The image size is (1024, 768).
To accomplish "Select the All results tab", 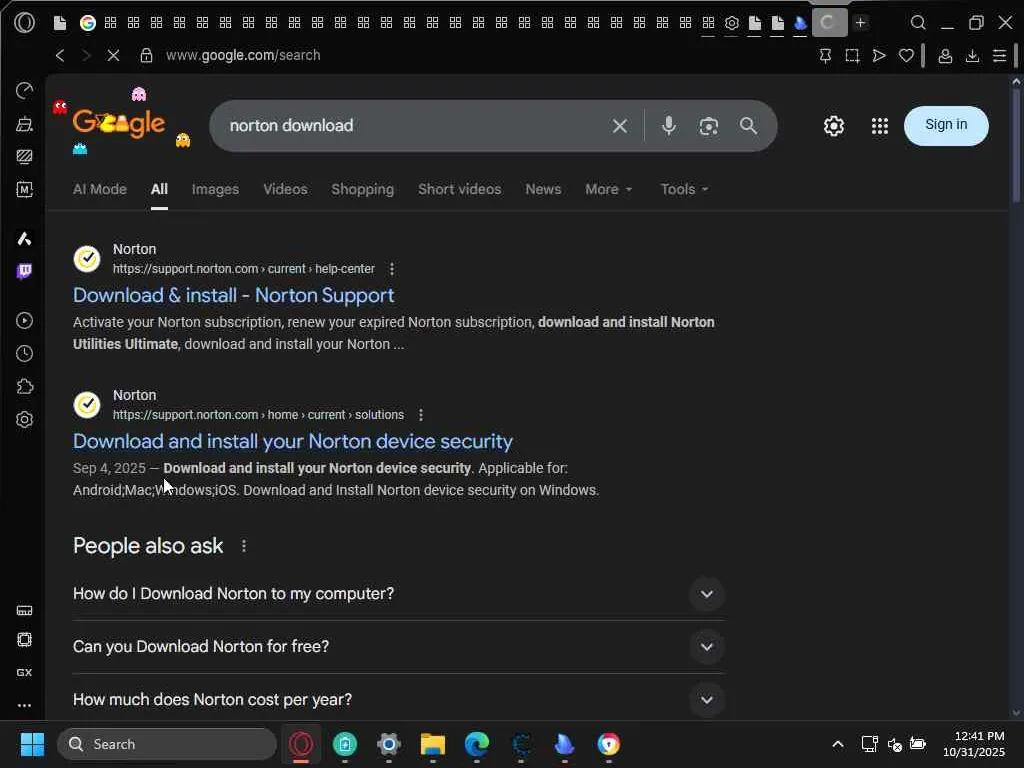I will tap(159, 189).
